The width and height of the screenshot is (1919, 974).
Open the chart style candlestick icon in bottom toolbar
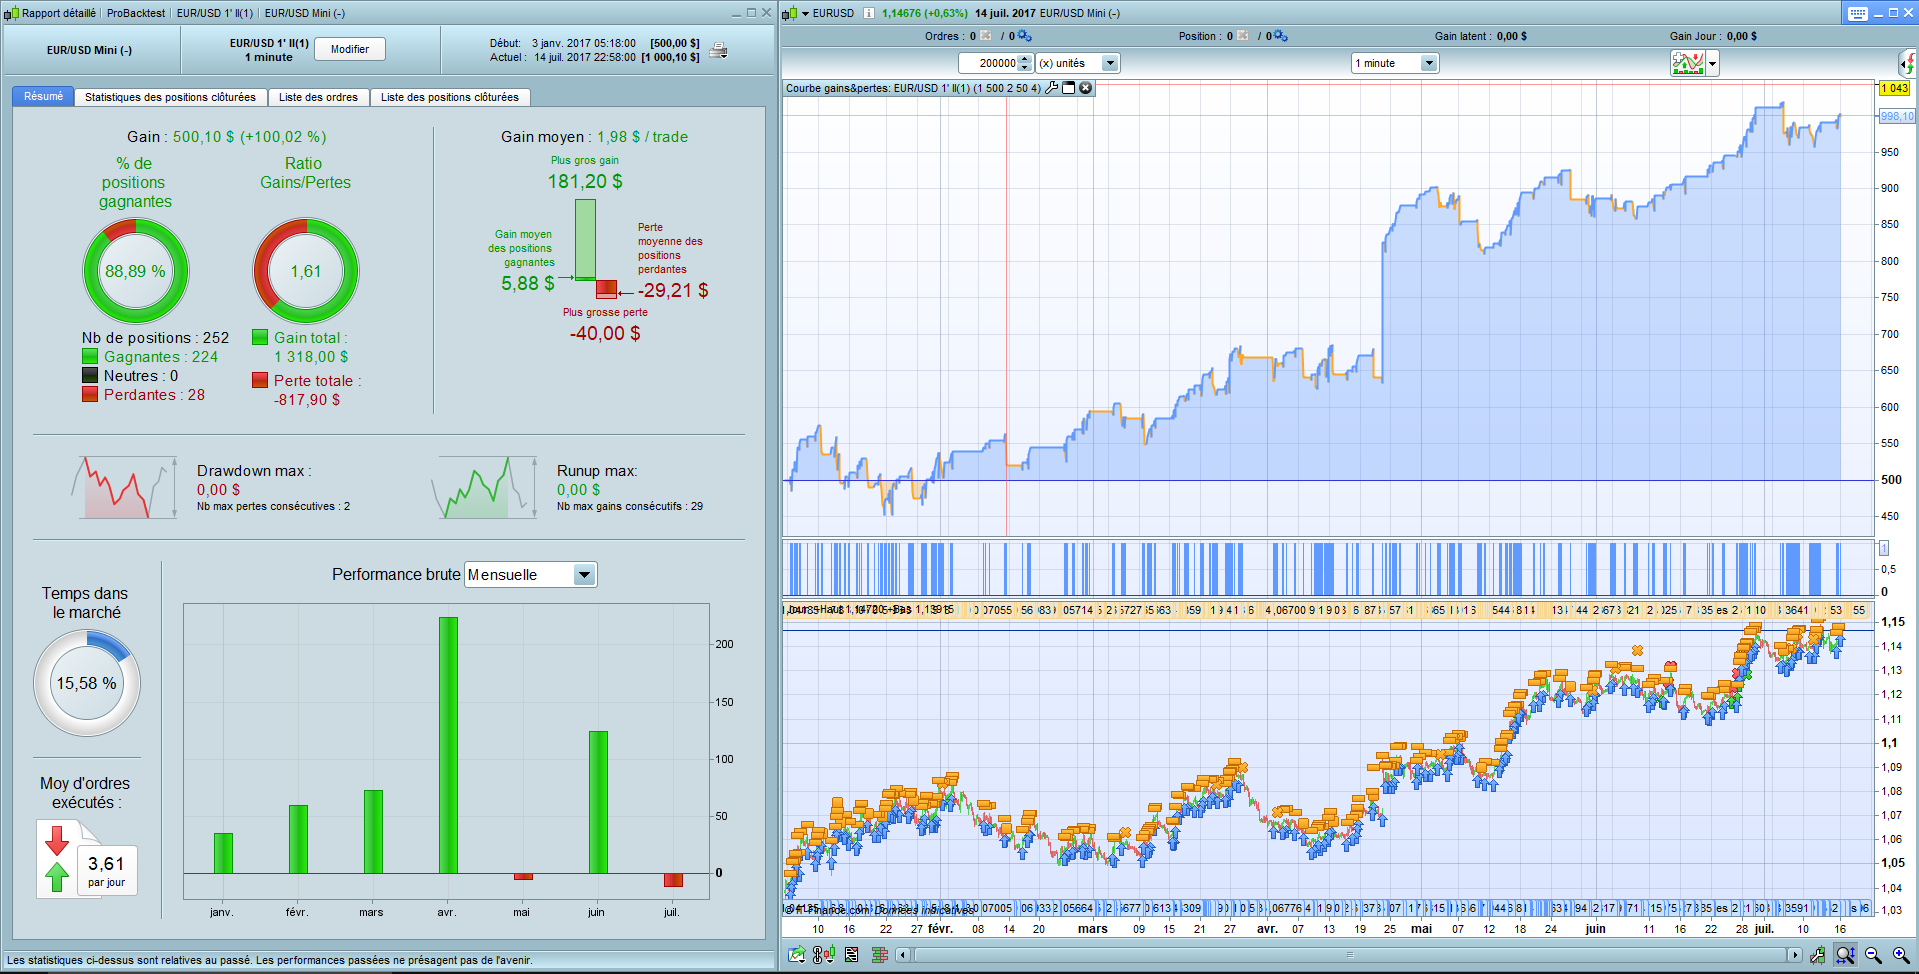point(823,955)
